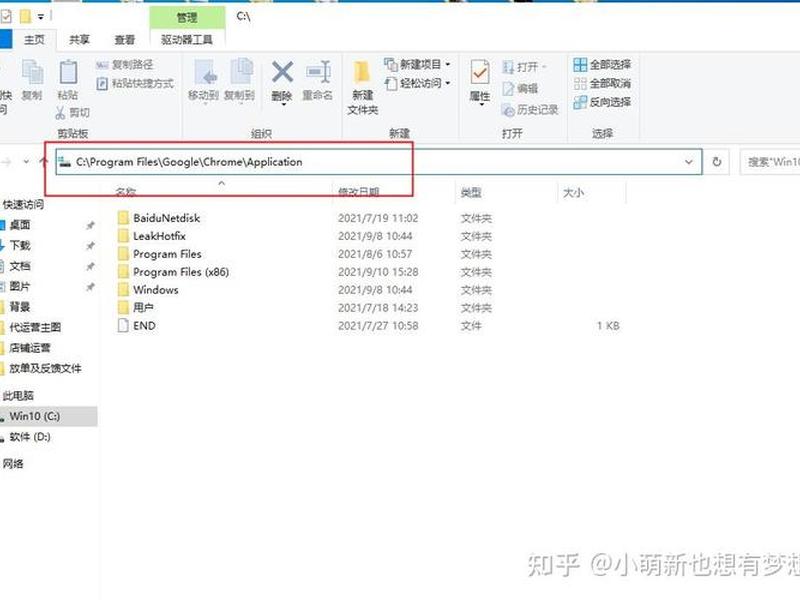Viewport: 800px width, 600px height.
Task: Click the search box for Win10
Action: [770, 162]
